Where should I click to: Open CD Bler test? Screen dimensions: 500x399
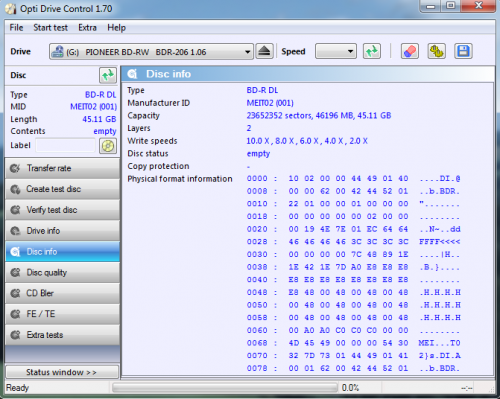[63, 293]
